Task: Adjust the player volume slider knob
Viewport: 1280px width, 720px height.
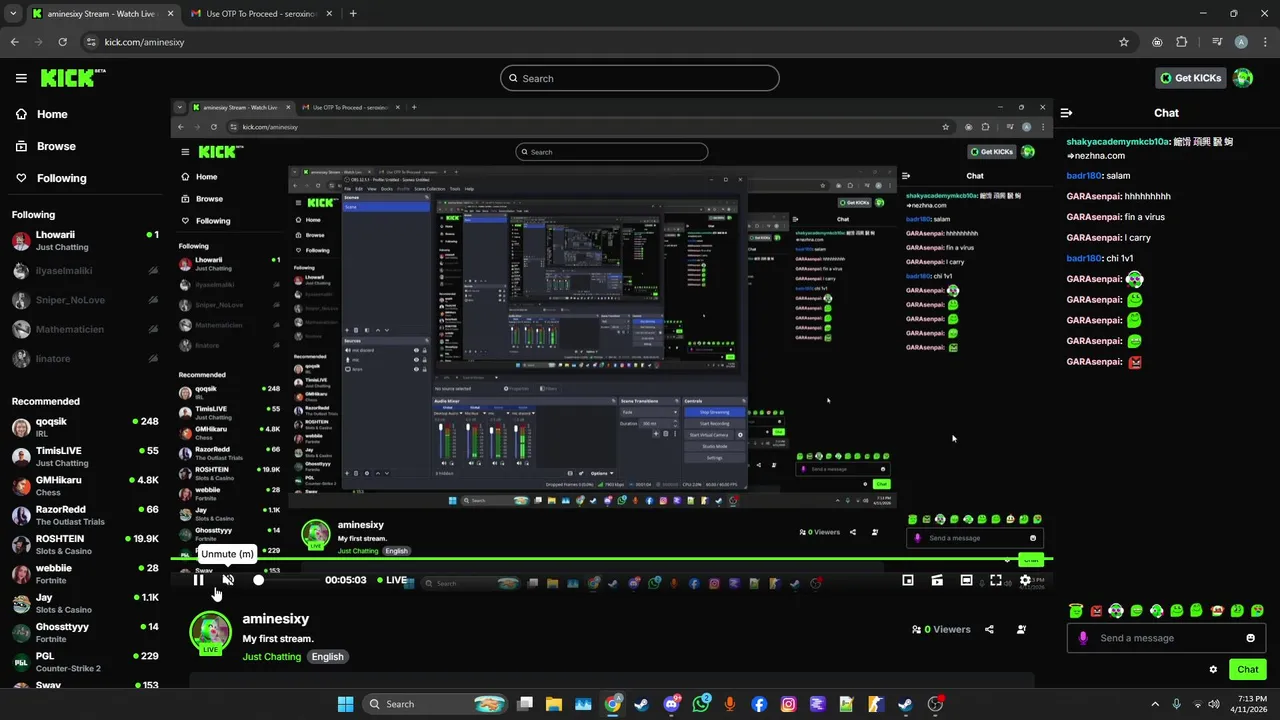Action: pos(259,580)
